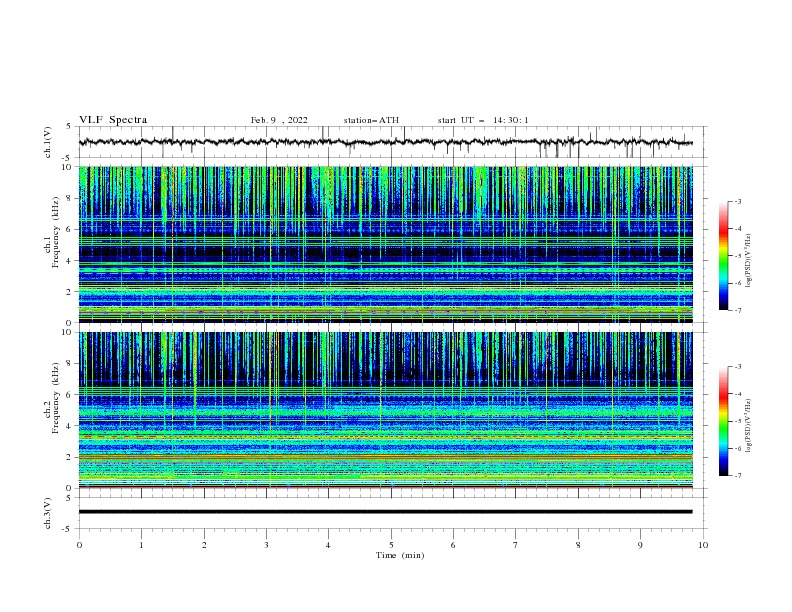This screenshot has height=612, width=792.
Task: Click the "-3" label on the ch.1 color bar
Action: pos(738,202)
